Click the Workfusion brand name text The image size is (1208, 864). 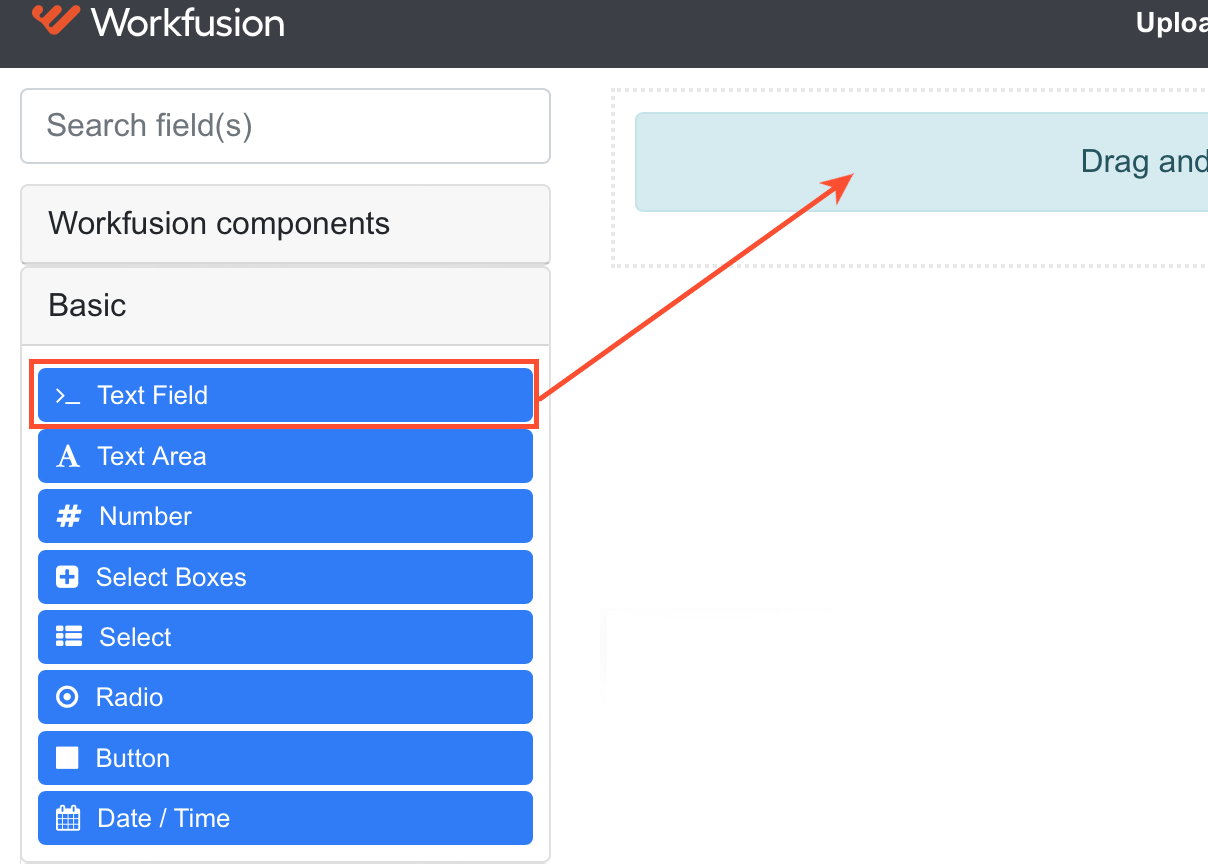[x=188, y=22]
